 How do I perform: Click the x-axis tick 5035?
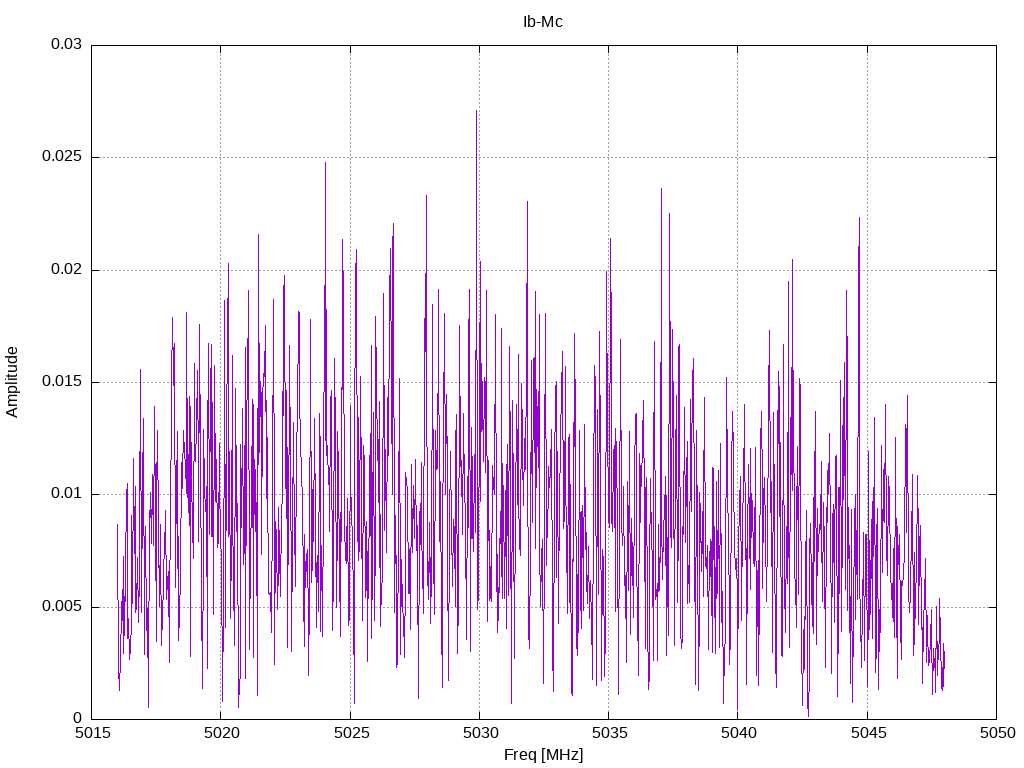click(x=610, y=733)
